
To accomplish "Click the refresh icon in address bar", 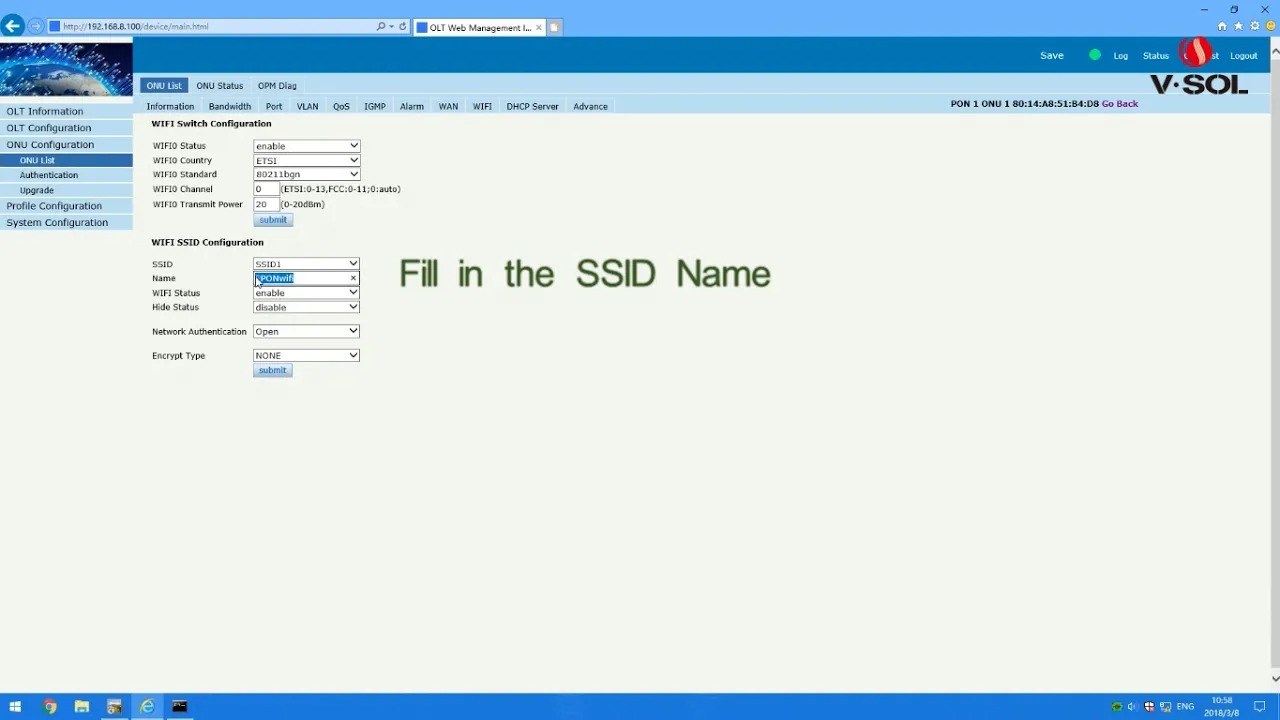I will (403, 27).
